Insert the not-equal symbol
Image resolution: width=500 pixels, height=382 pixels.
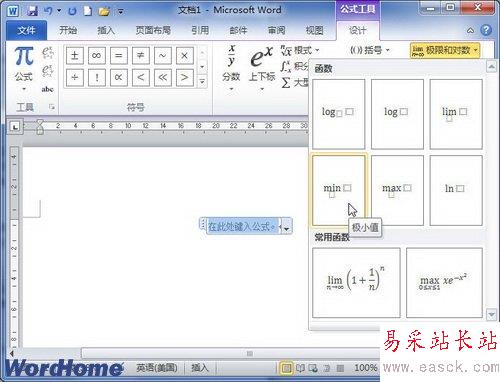141,56
